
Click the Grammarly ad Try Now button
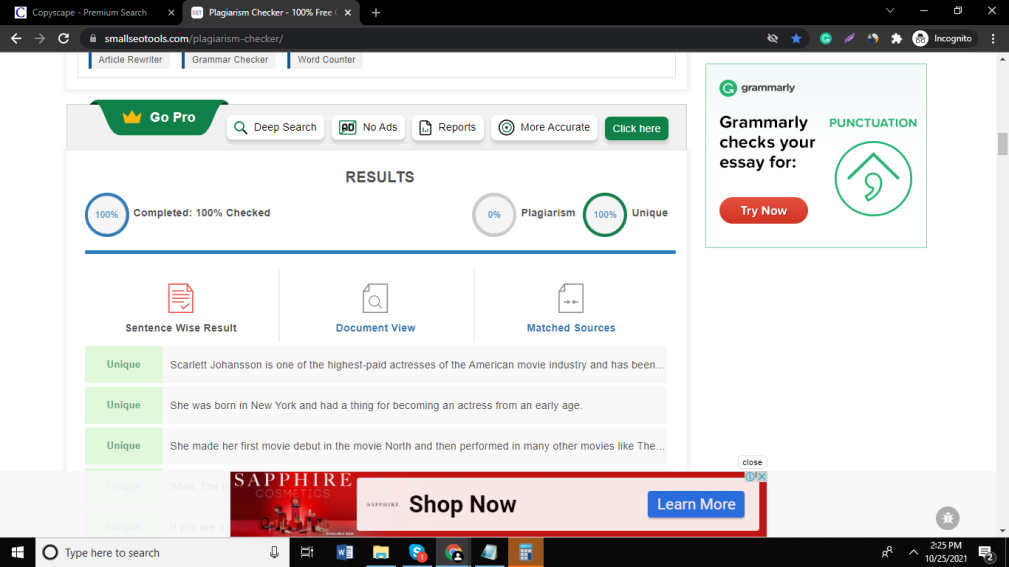tap(763, 210)
